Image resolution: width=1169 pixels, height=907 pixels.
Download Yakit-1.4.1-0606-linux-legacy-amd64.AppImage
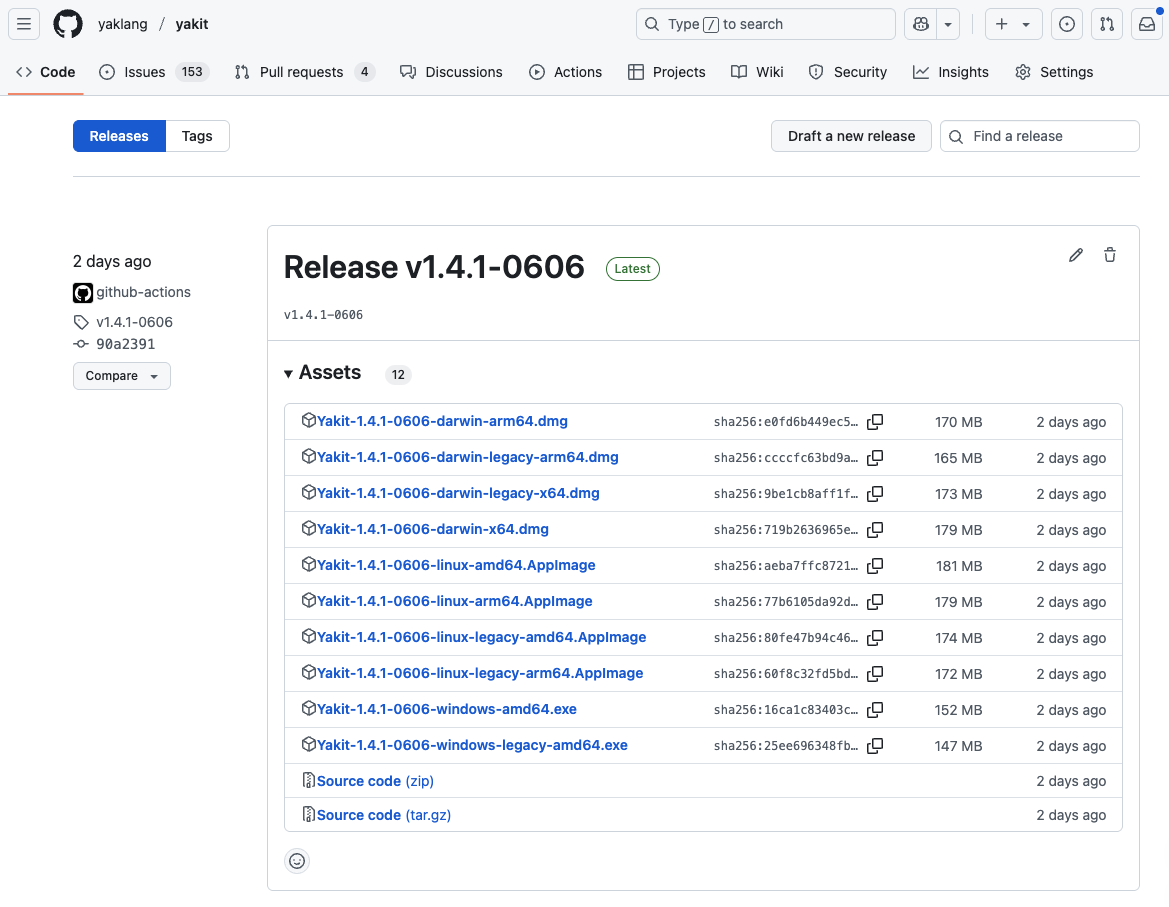(x=482, y=637)
